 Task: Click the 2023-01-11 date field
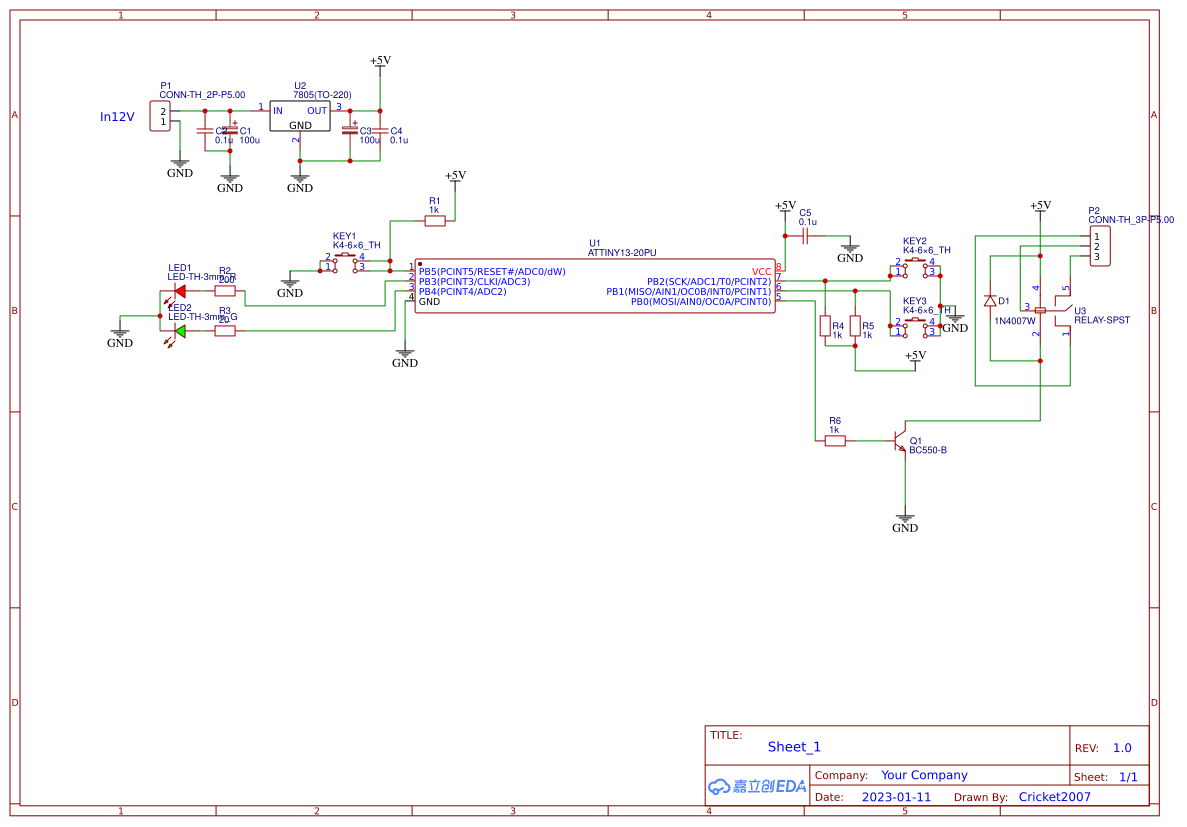pos(896,796)
